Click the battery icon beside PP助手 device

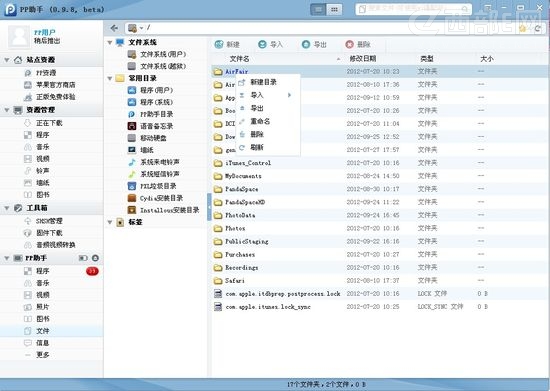(x=83, y=258)
